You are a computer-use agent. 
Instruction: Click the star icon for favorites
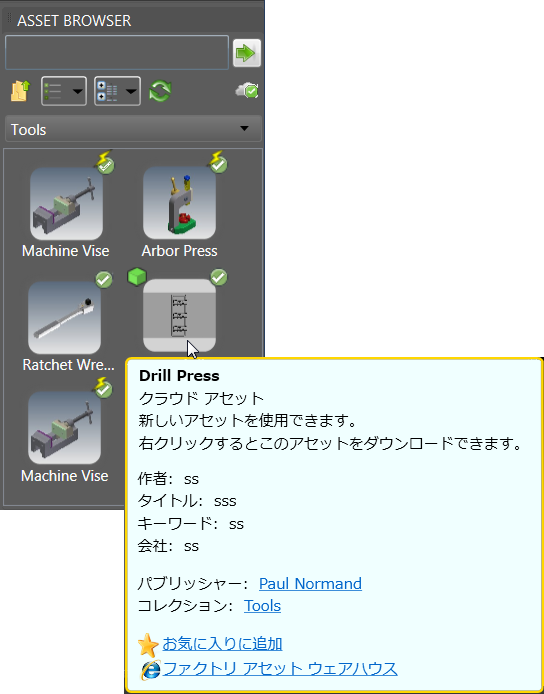(x=148, y=645)
